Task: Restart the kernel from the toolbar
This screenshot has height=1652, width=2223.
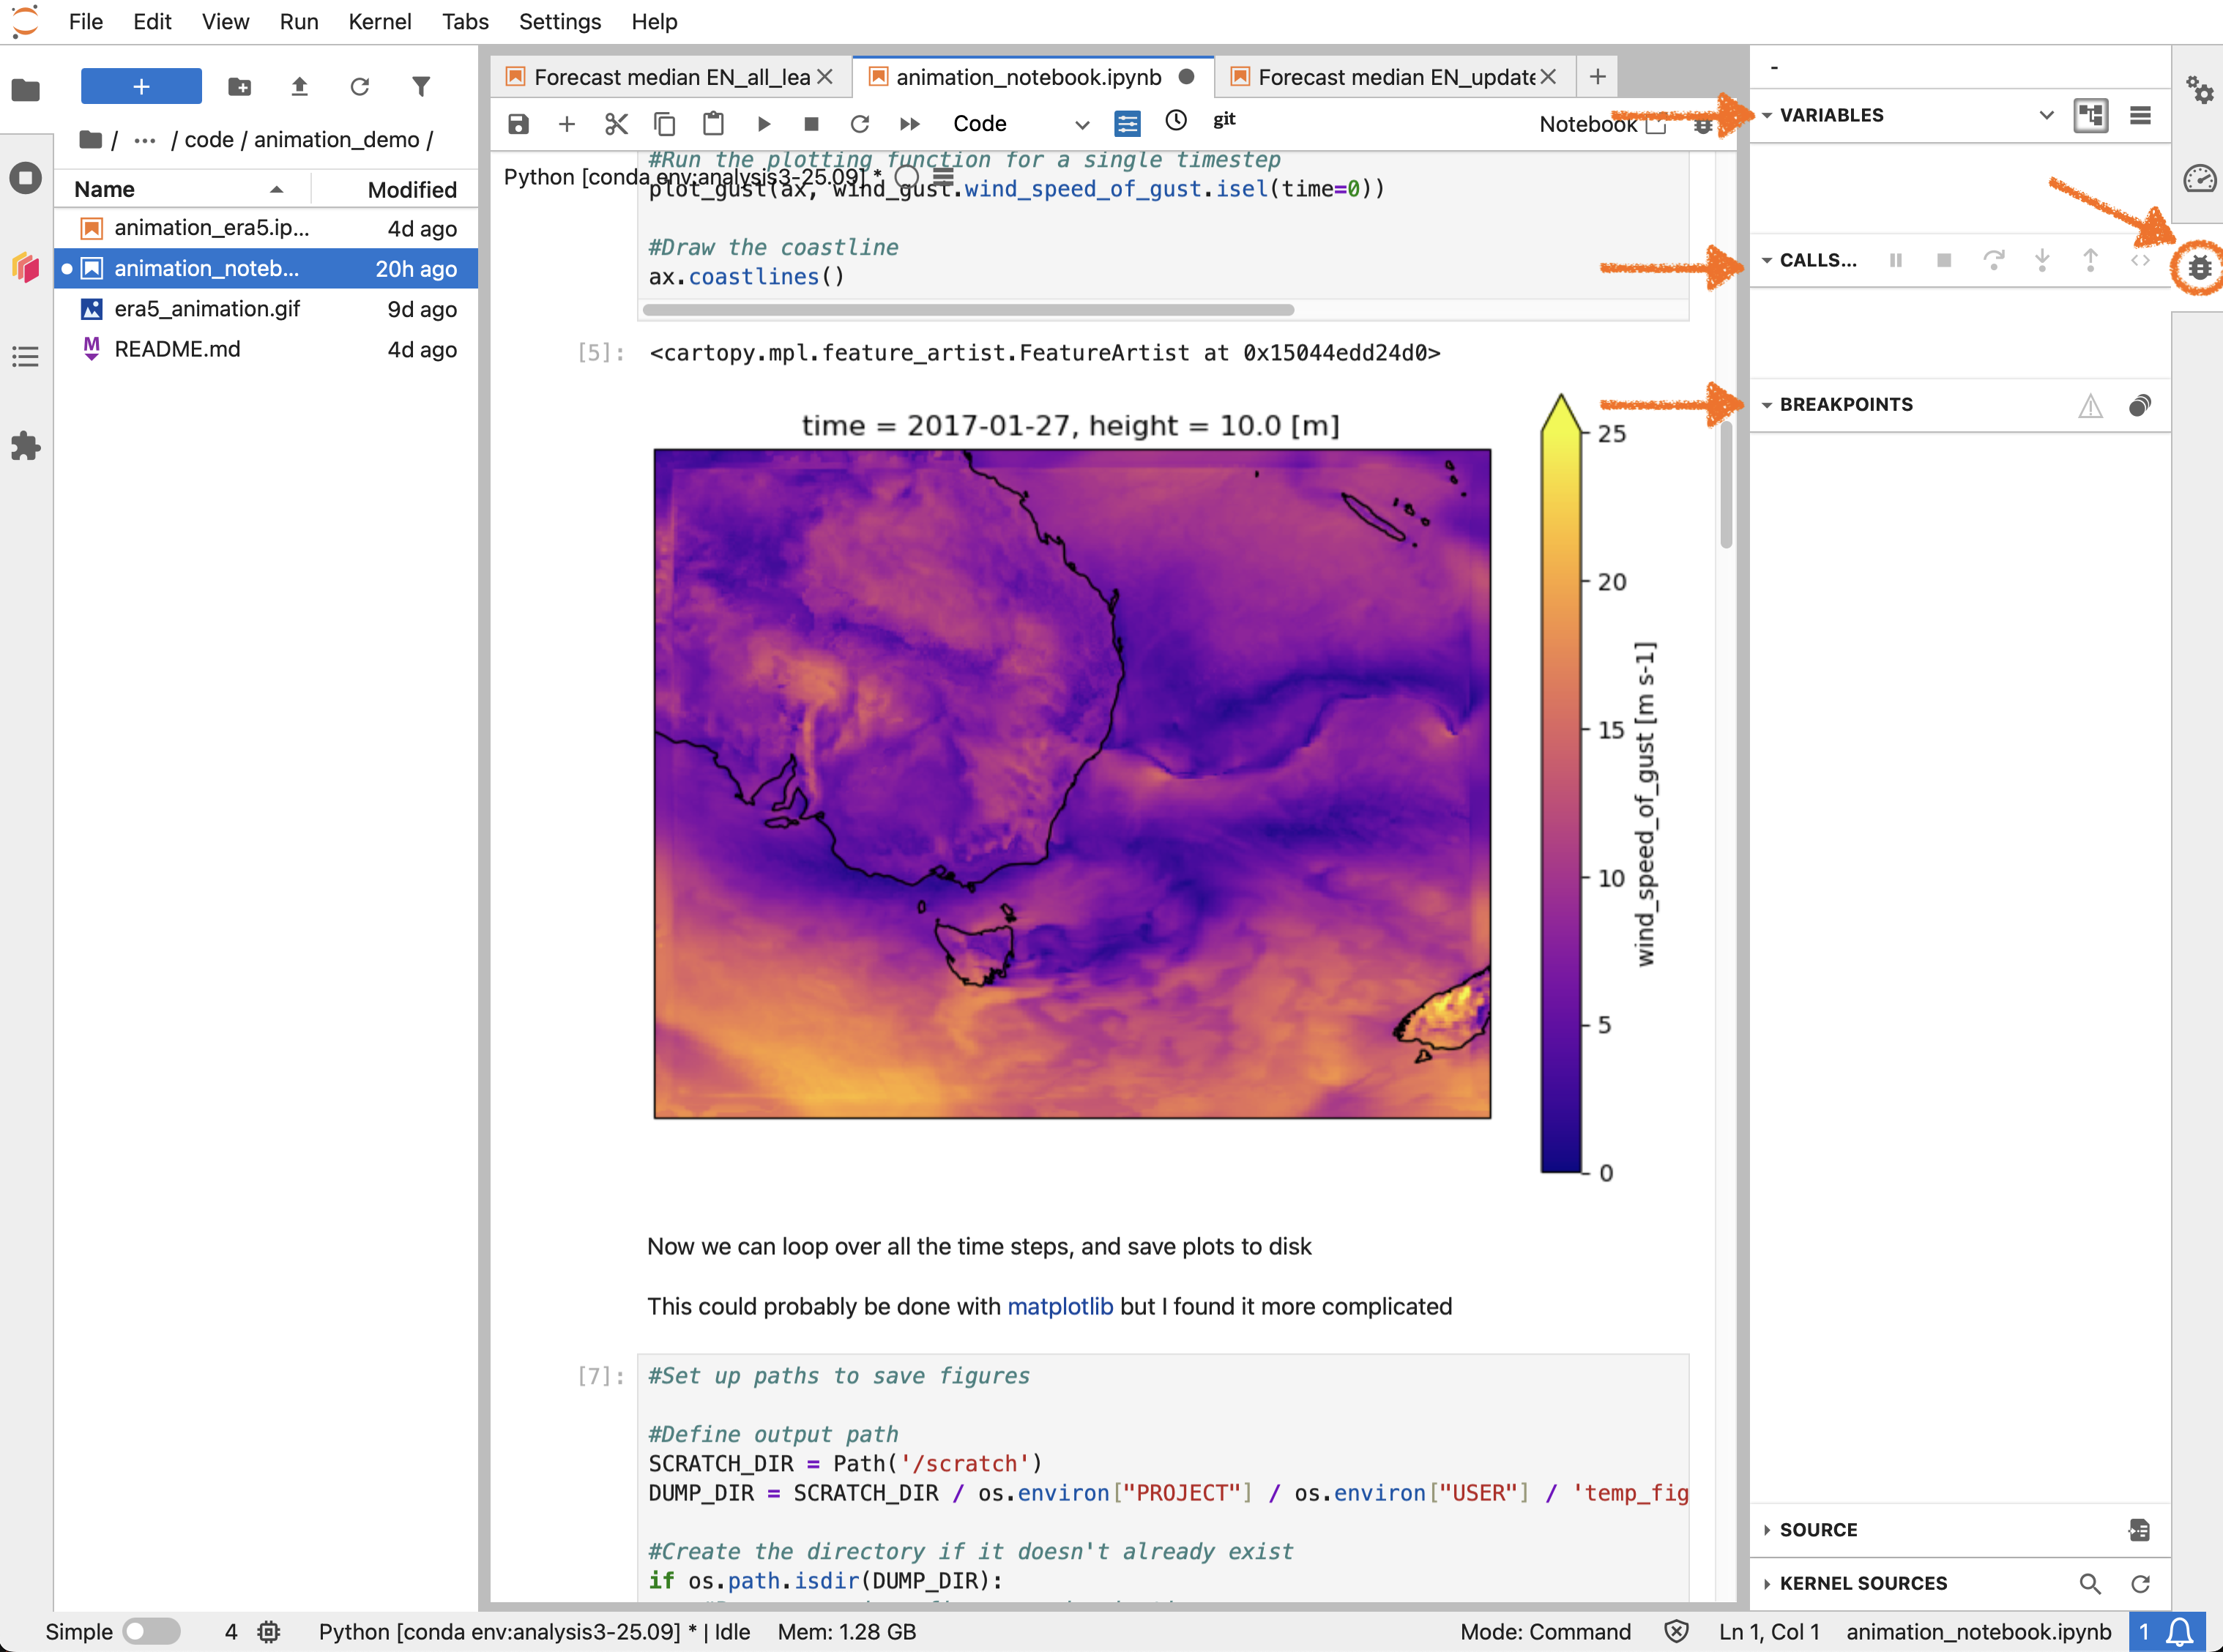Action: point(860,124)
